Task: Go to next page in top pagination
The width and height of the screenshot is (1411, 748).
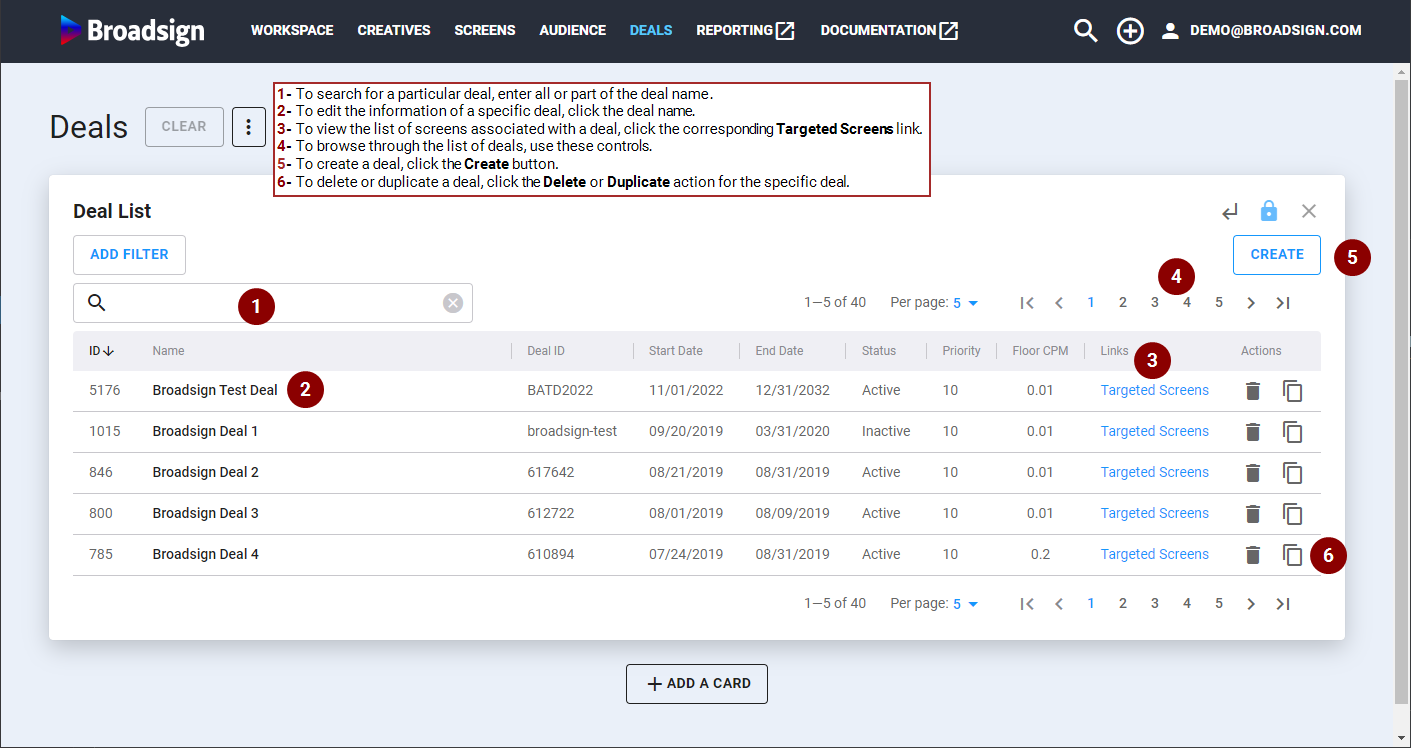Action: [x=1251, y=303]
